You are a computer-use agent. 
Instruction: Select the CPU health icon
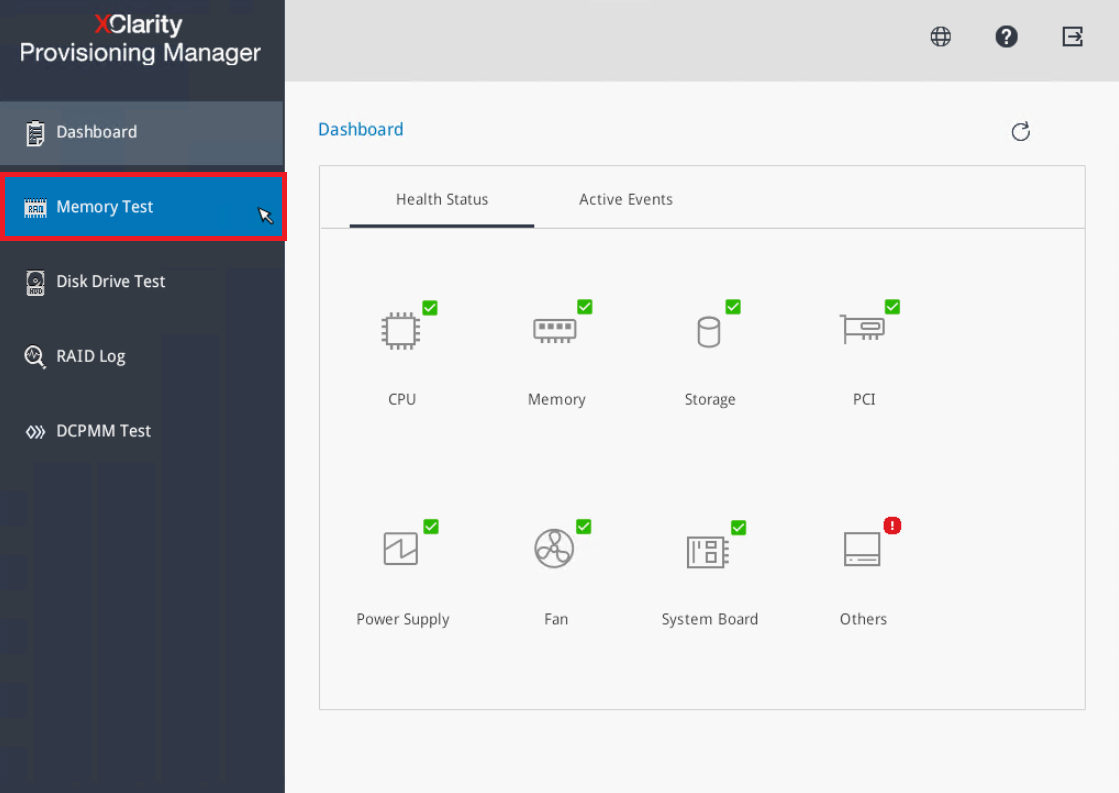click(x=401, y=331)
